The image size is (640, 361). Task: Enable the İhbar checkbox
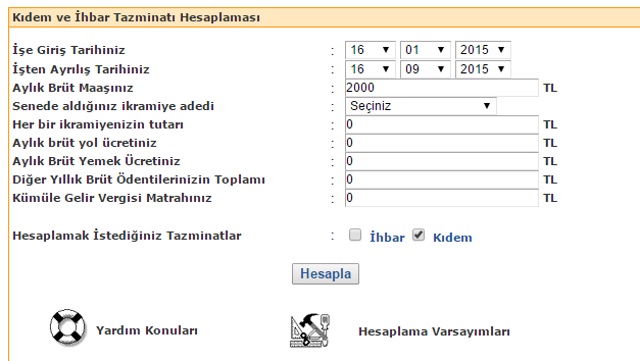click(x=355, y=235)
